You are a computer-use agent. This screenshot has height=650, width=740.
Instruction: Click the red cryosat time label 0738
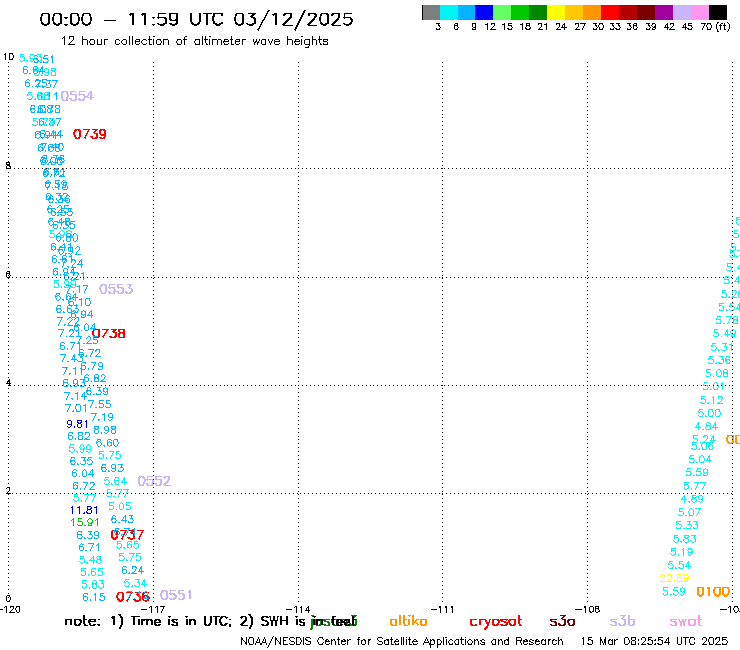click(109, 334)
